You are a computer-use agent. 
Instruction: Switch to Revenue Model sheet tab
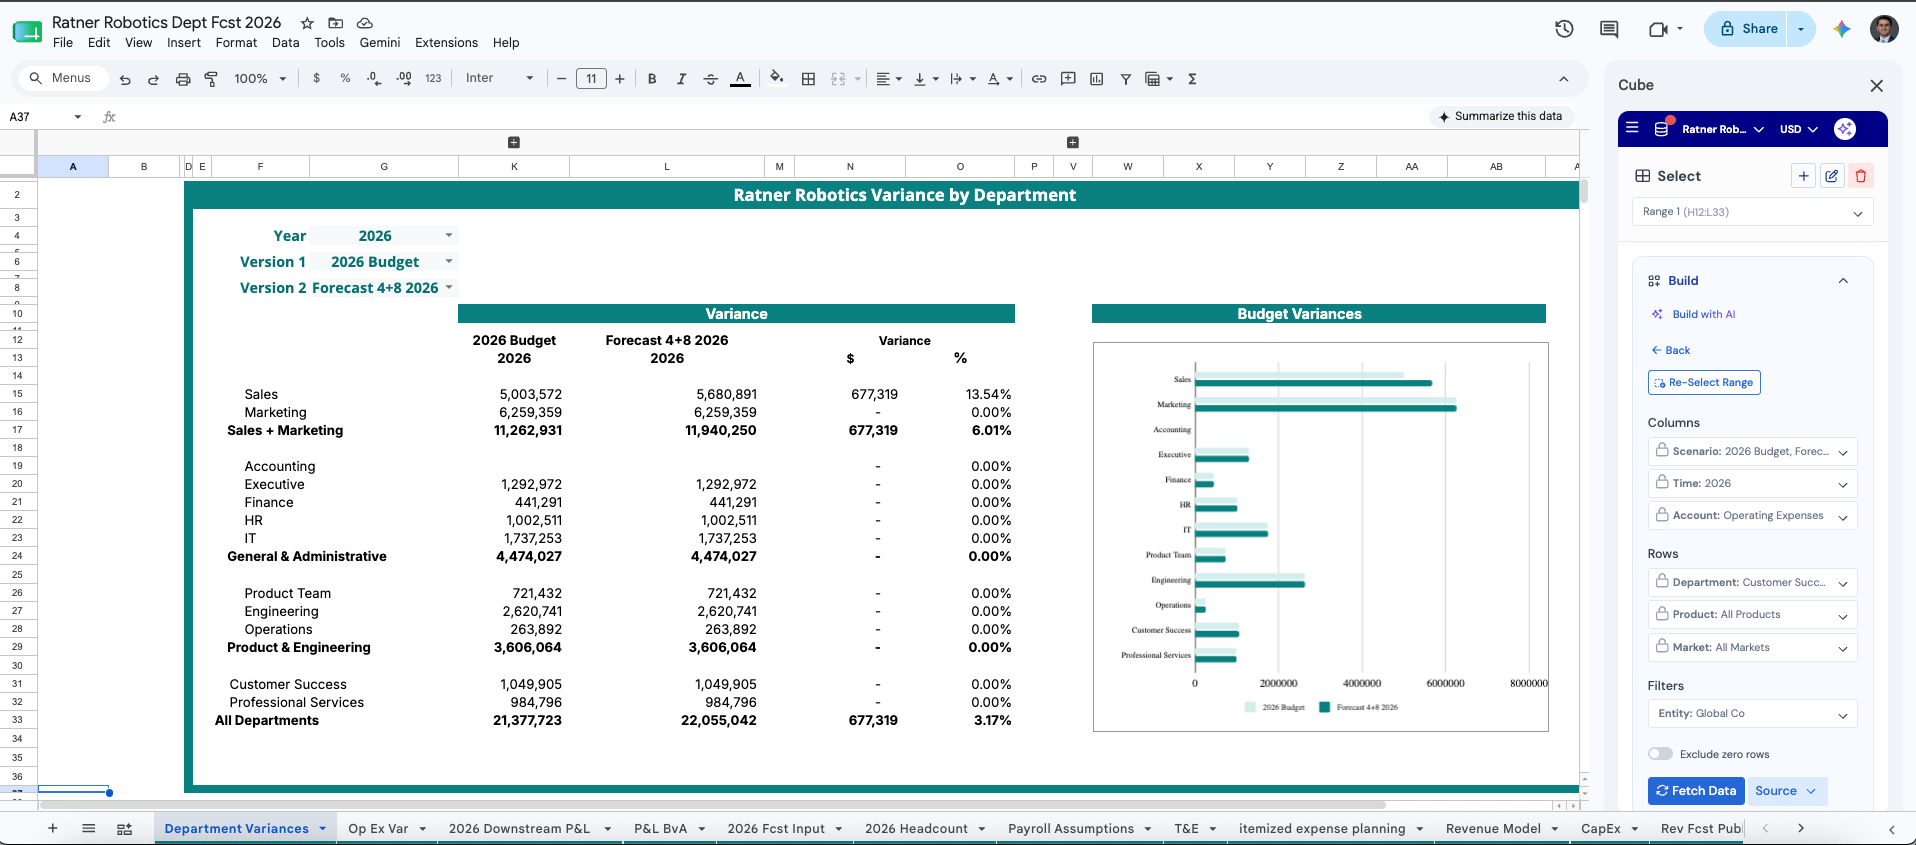[x=1493, y=829]
